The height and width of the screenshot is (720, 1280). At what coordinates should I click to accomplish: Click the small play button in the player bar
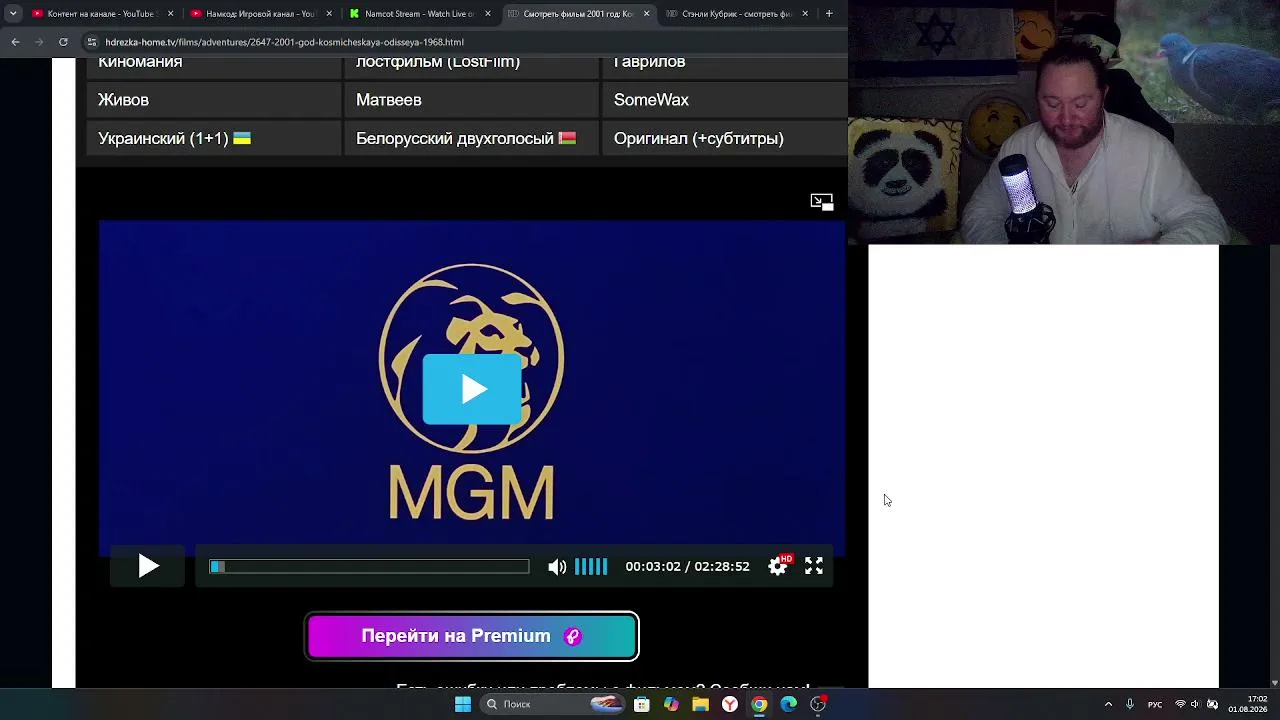click(x=148, y=567)
